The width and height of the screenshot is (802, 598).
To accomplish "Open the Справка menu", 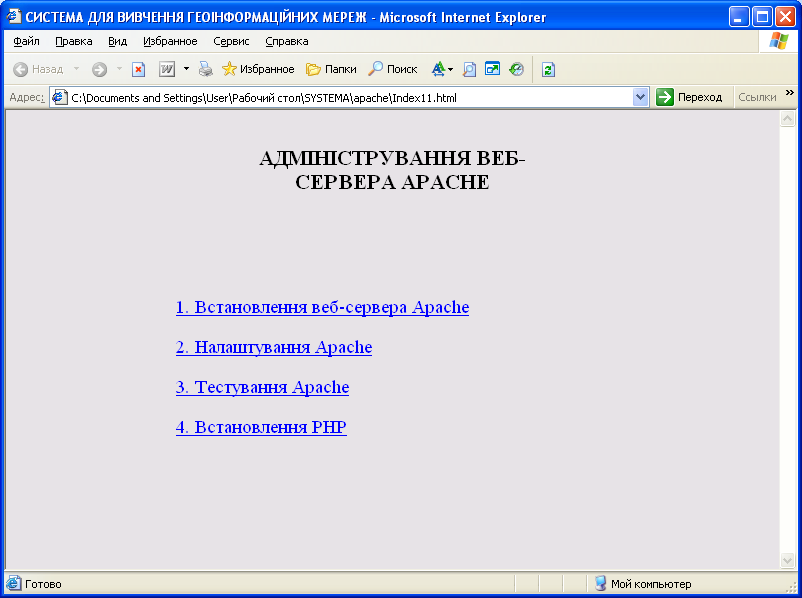I will click(286, 41).
